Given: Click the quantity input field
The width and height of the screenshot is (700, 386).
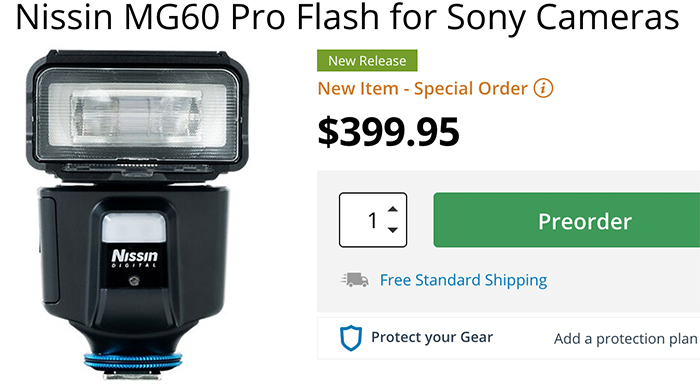Looking at the screenshot, I should click(x=373, y=220).
